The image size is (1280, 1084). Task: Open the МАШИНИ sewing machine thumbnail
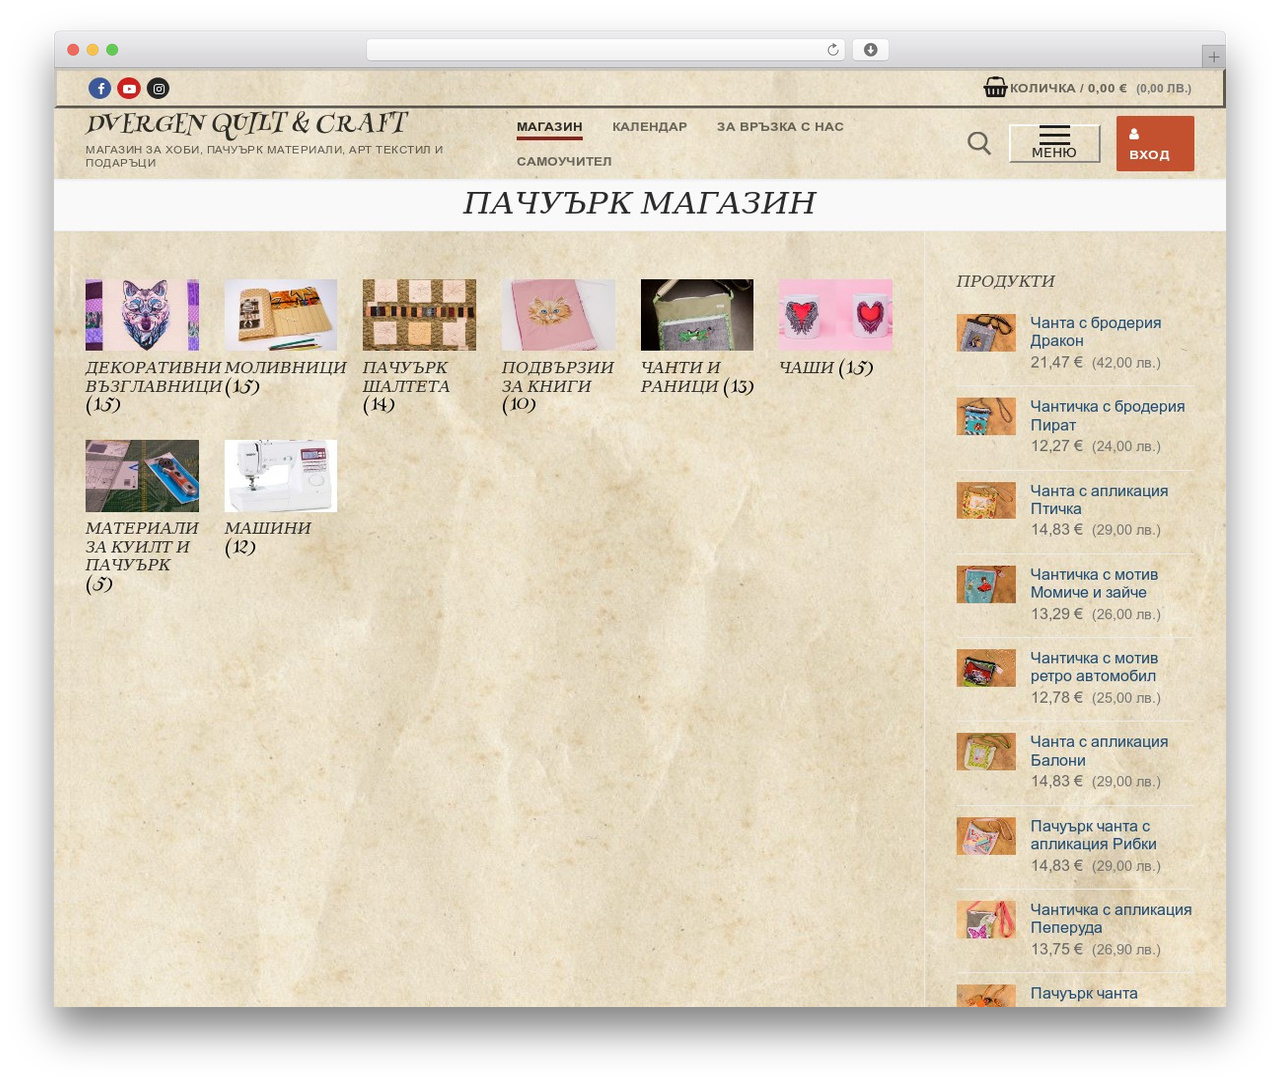[x=281, y=476]
